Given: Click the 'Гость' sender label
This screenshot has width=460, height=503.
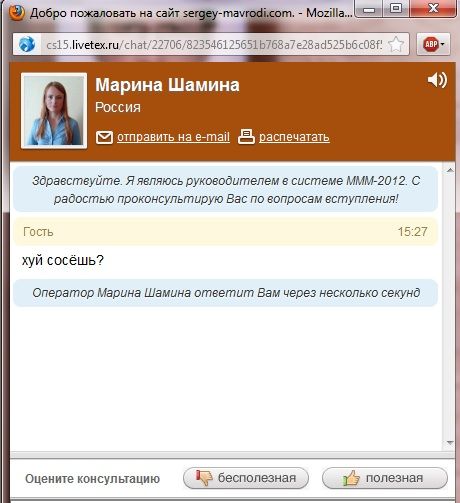Looking at the screenshot, I should tap(38, 232).
